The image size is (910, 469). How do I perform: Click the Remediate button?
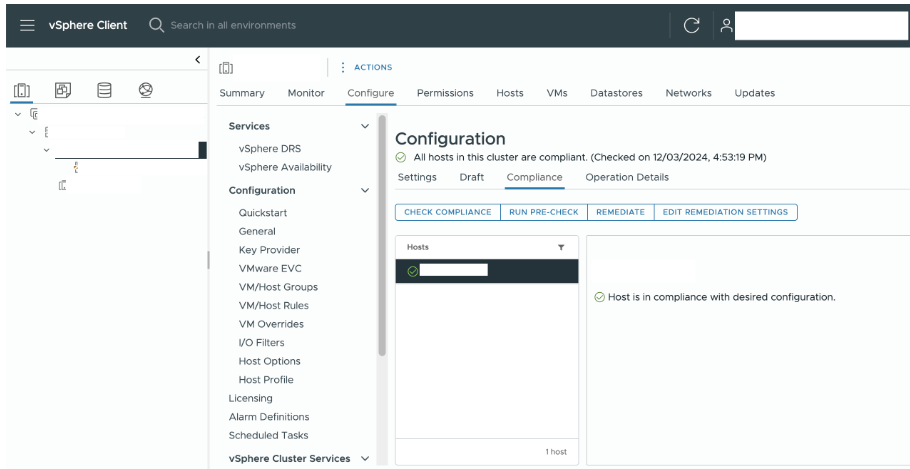click(x=619, y=212)
